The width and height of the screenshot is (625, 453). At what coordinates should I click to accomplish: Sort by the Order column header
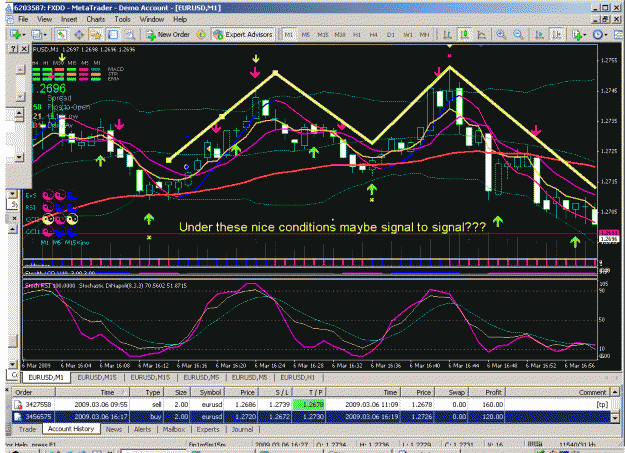click(33, 392)
